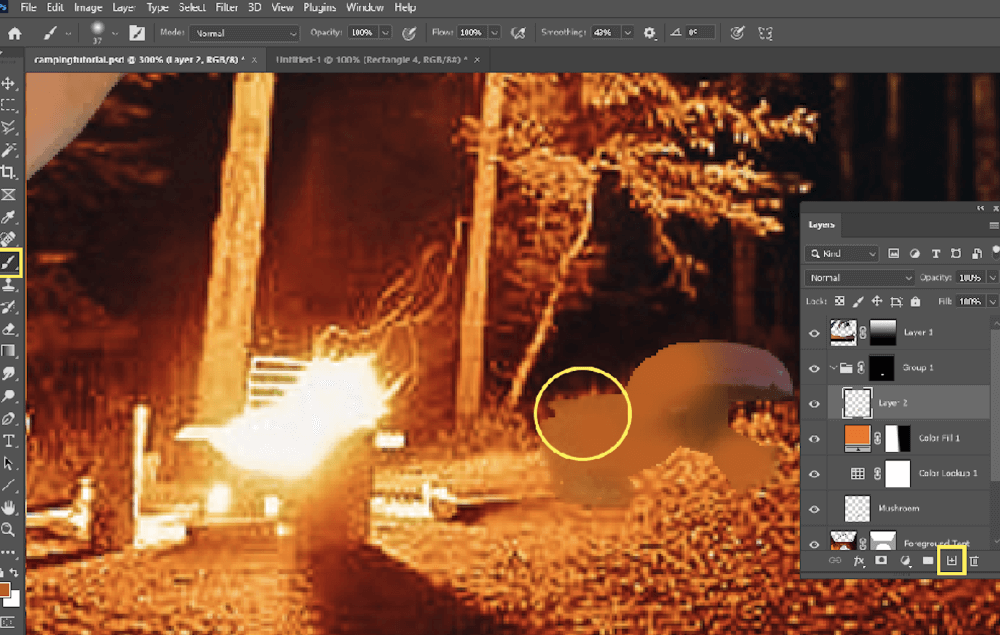
Task: Select the Eraser tool
Action: (x=8, y=330)
